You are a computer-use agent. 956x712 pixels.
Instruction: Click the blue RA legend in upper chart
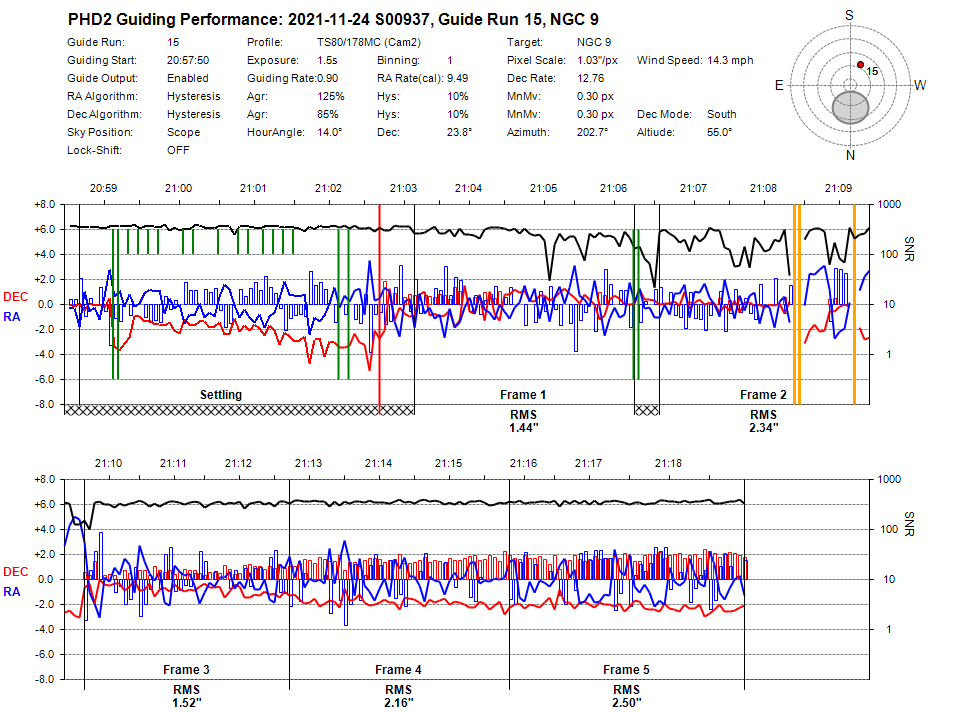tap(12, 317)
